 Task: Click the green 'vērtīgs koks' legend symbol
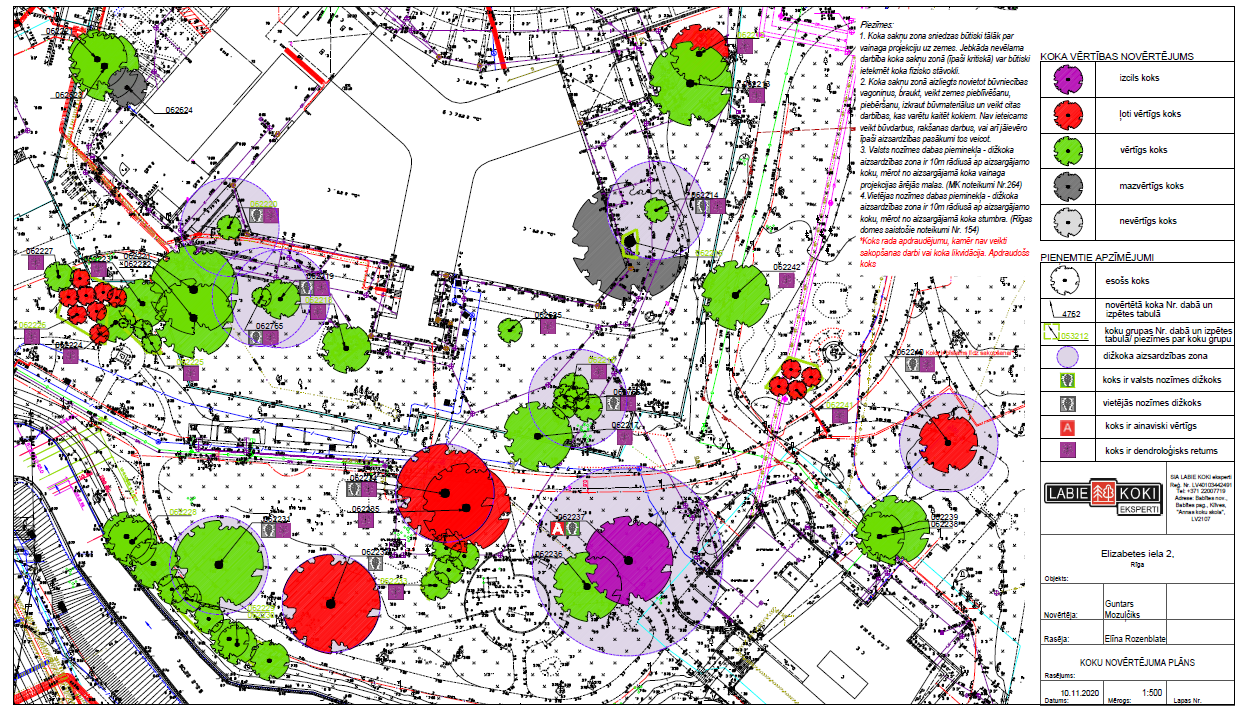tap(1068, 150)
